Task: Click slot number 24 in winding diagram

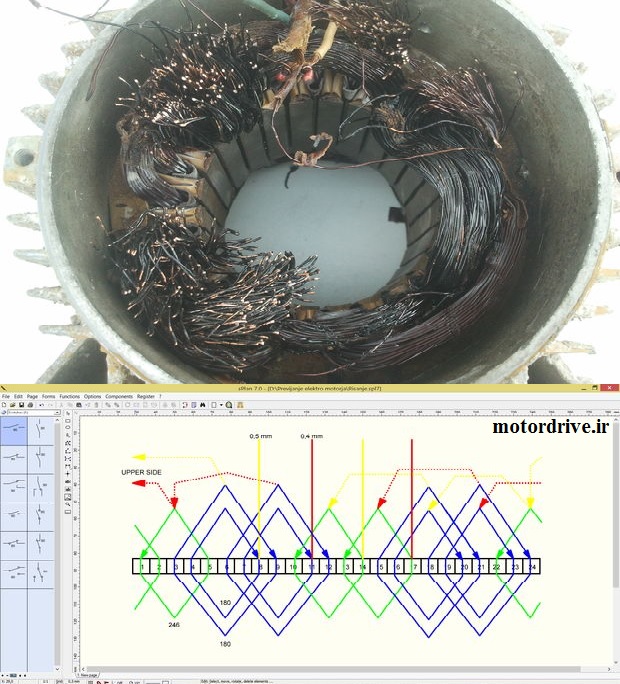Action: (x=532, y=567)
